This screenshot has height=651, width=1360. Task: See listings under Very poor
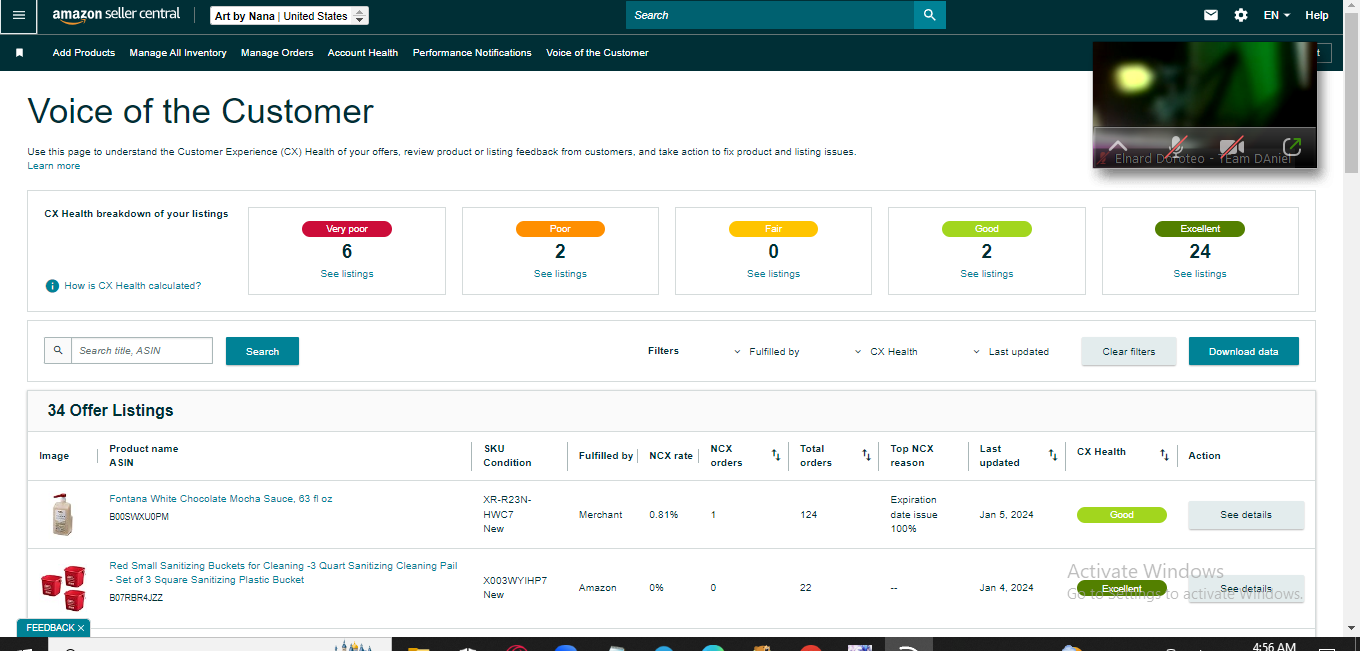(347, 274)
